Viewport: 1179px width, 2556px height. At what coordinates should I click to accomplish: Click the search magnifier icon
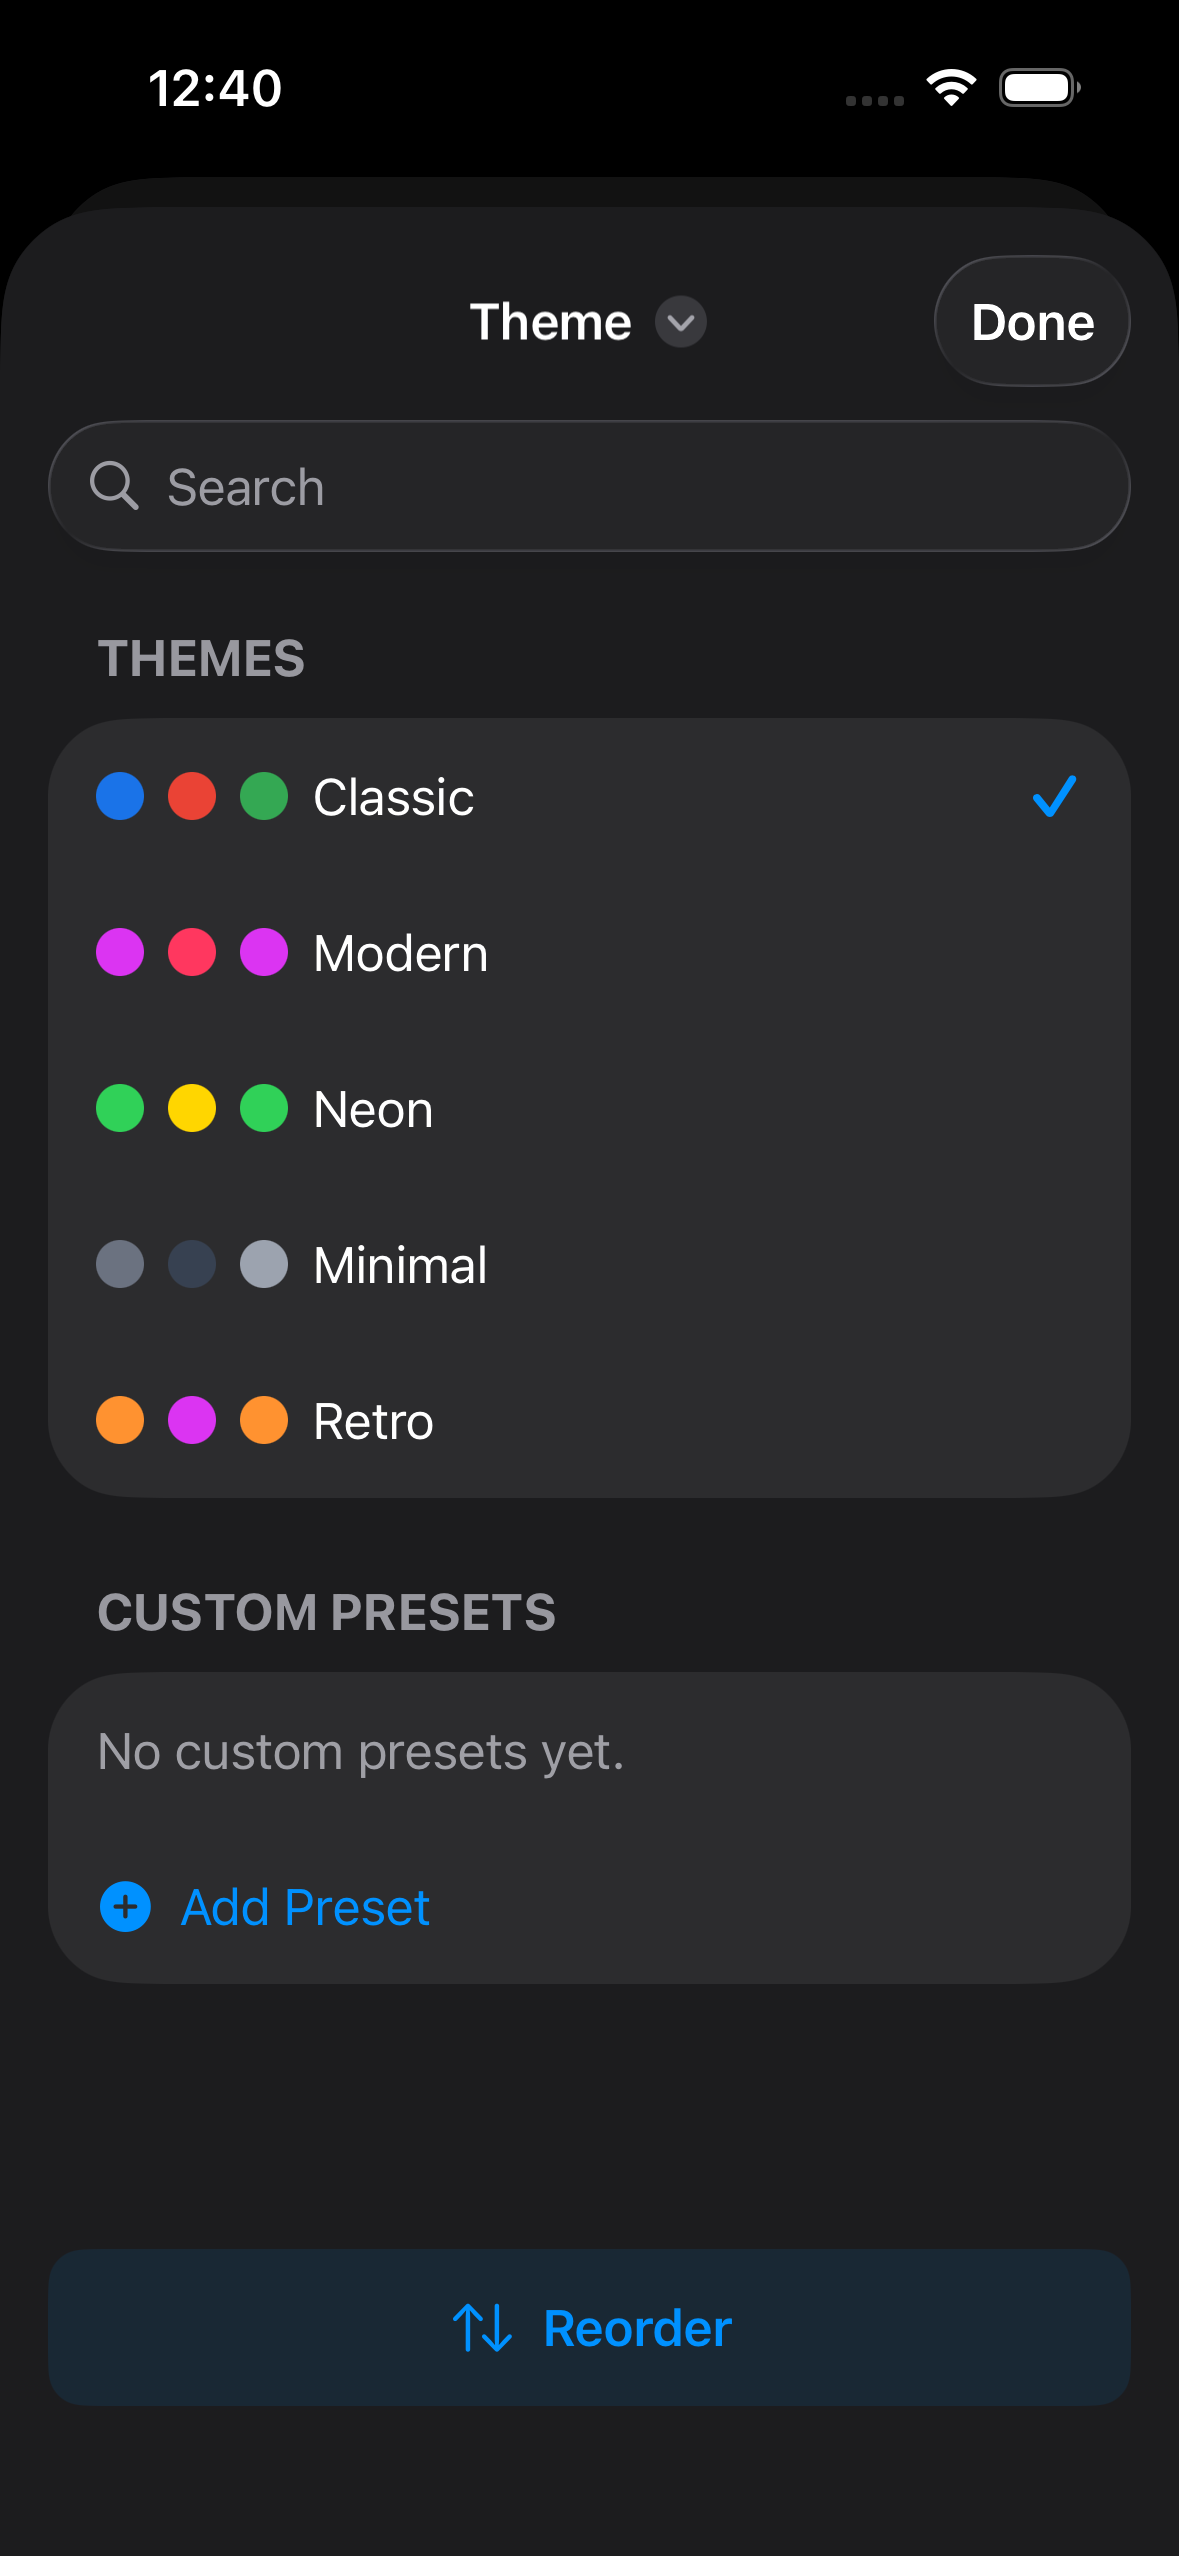tap(117, 487)
